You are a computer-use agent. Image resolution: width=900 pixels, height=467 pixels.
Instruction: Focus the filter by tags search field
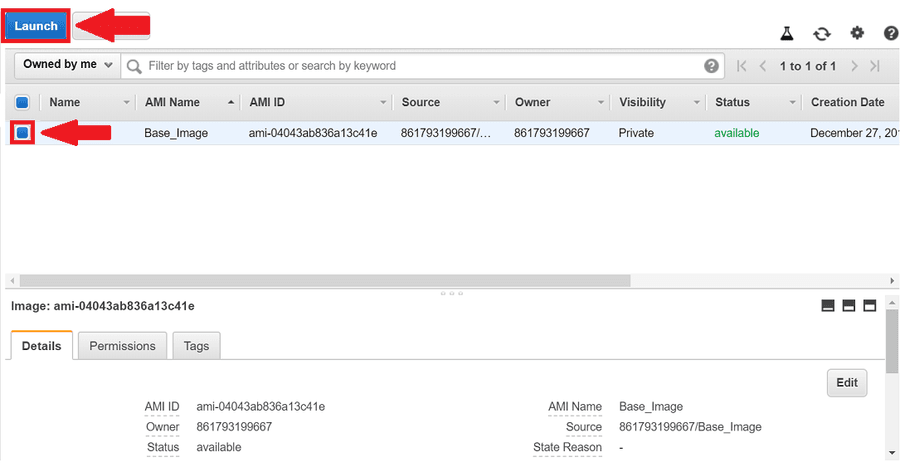[422, 66]
